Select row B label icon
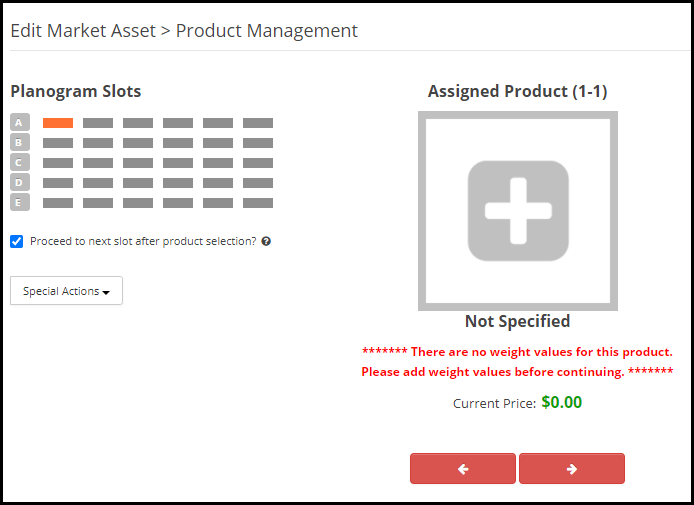 (x=20, y=143)
